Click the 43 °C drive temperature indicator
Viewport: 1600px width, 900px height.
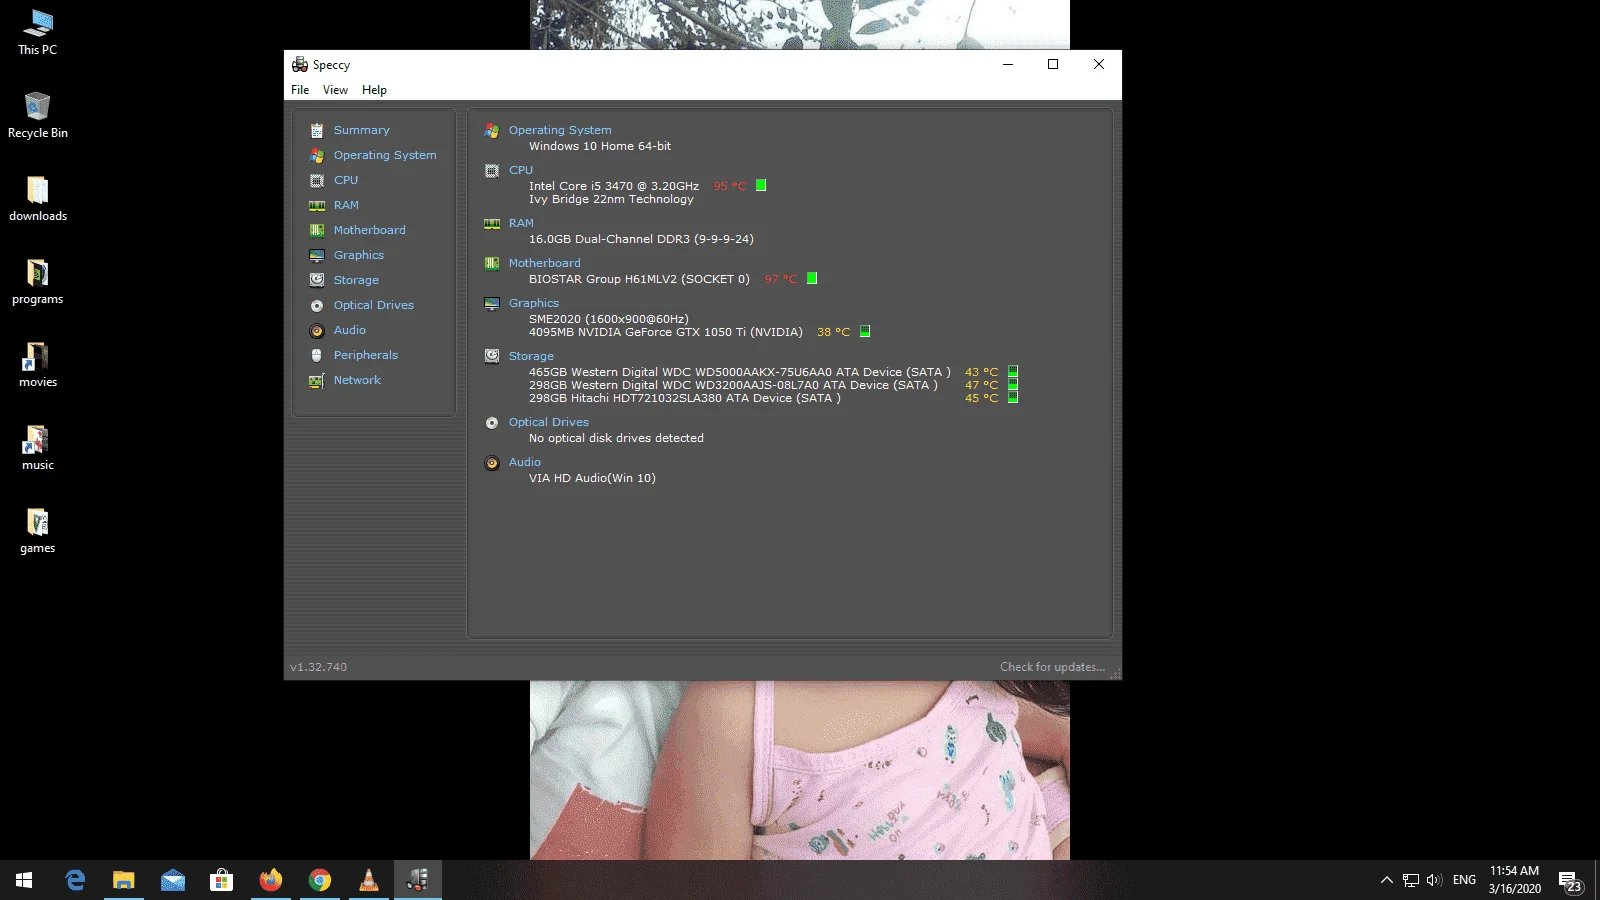(1013, 371)
